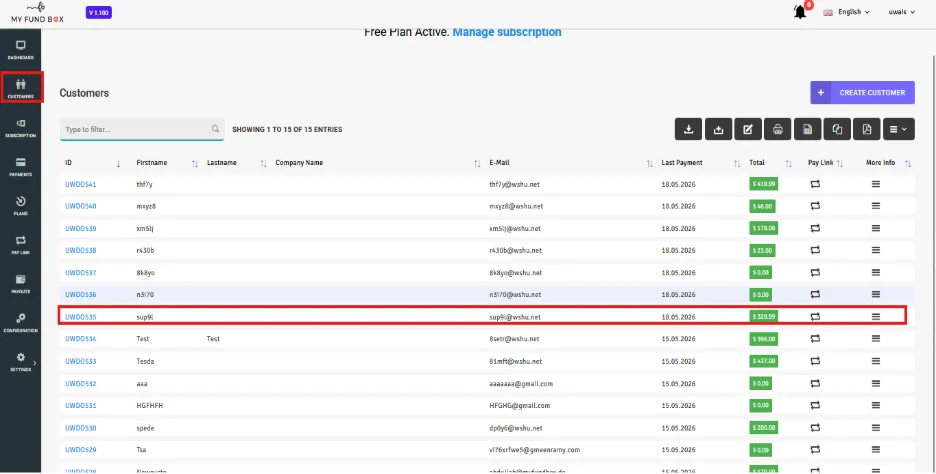Viewport: 936px width, 474px height.
Task: Expand the Settings submenu arrow
Action: (35, 363)
